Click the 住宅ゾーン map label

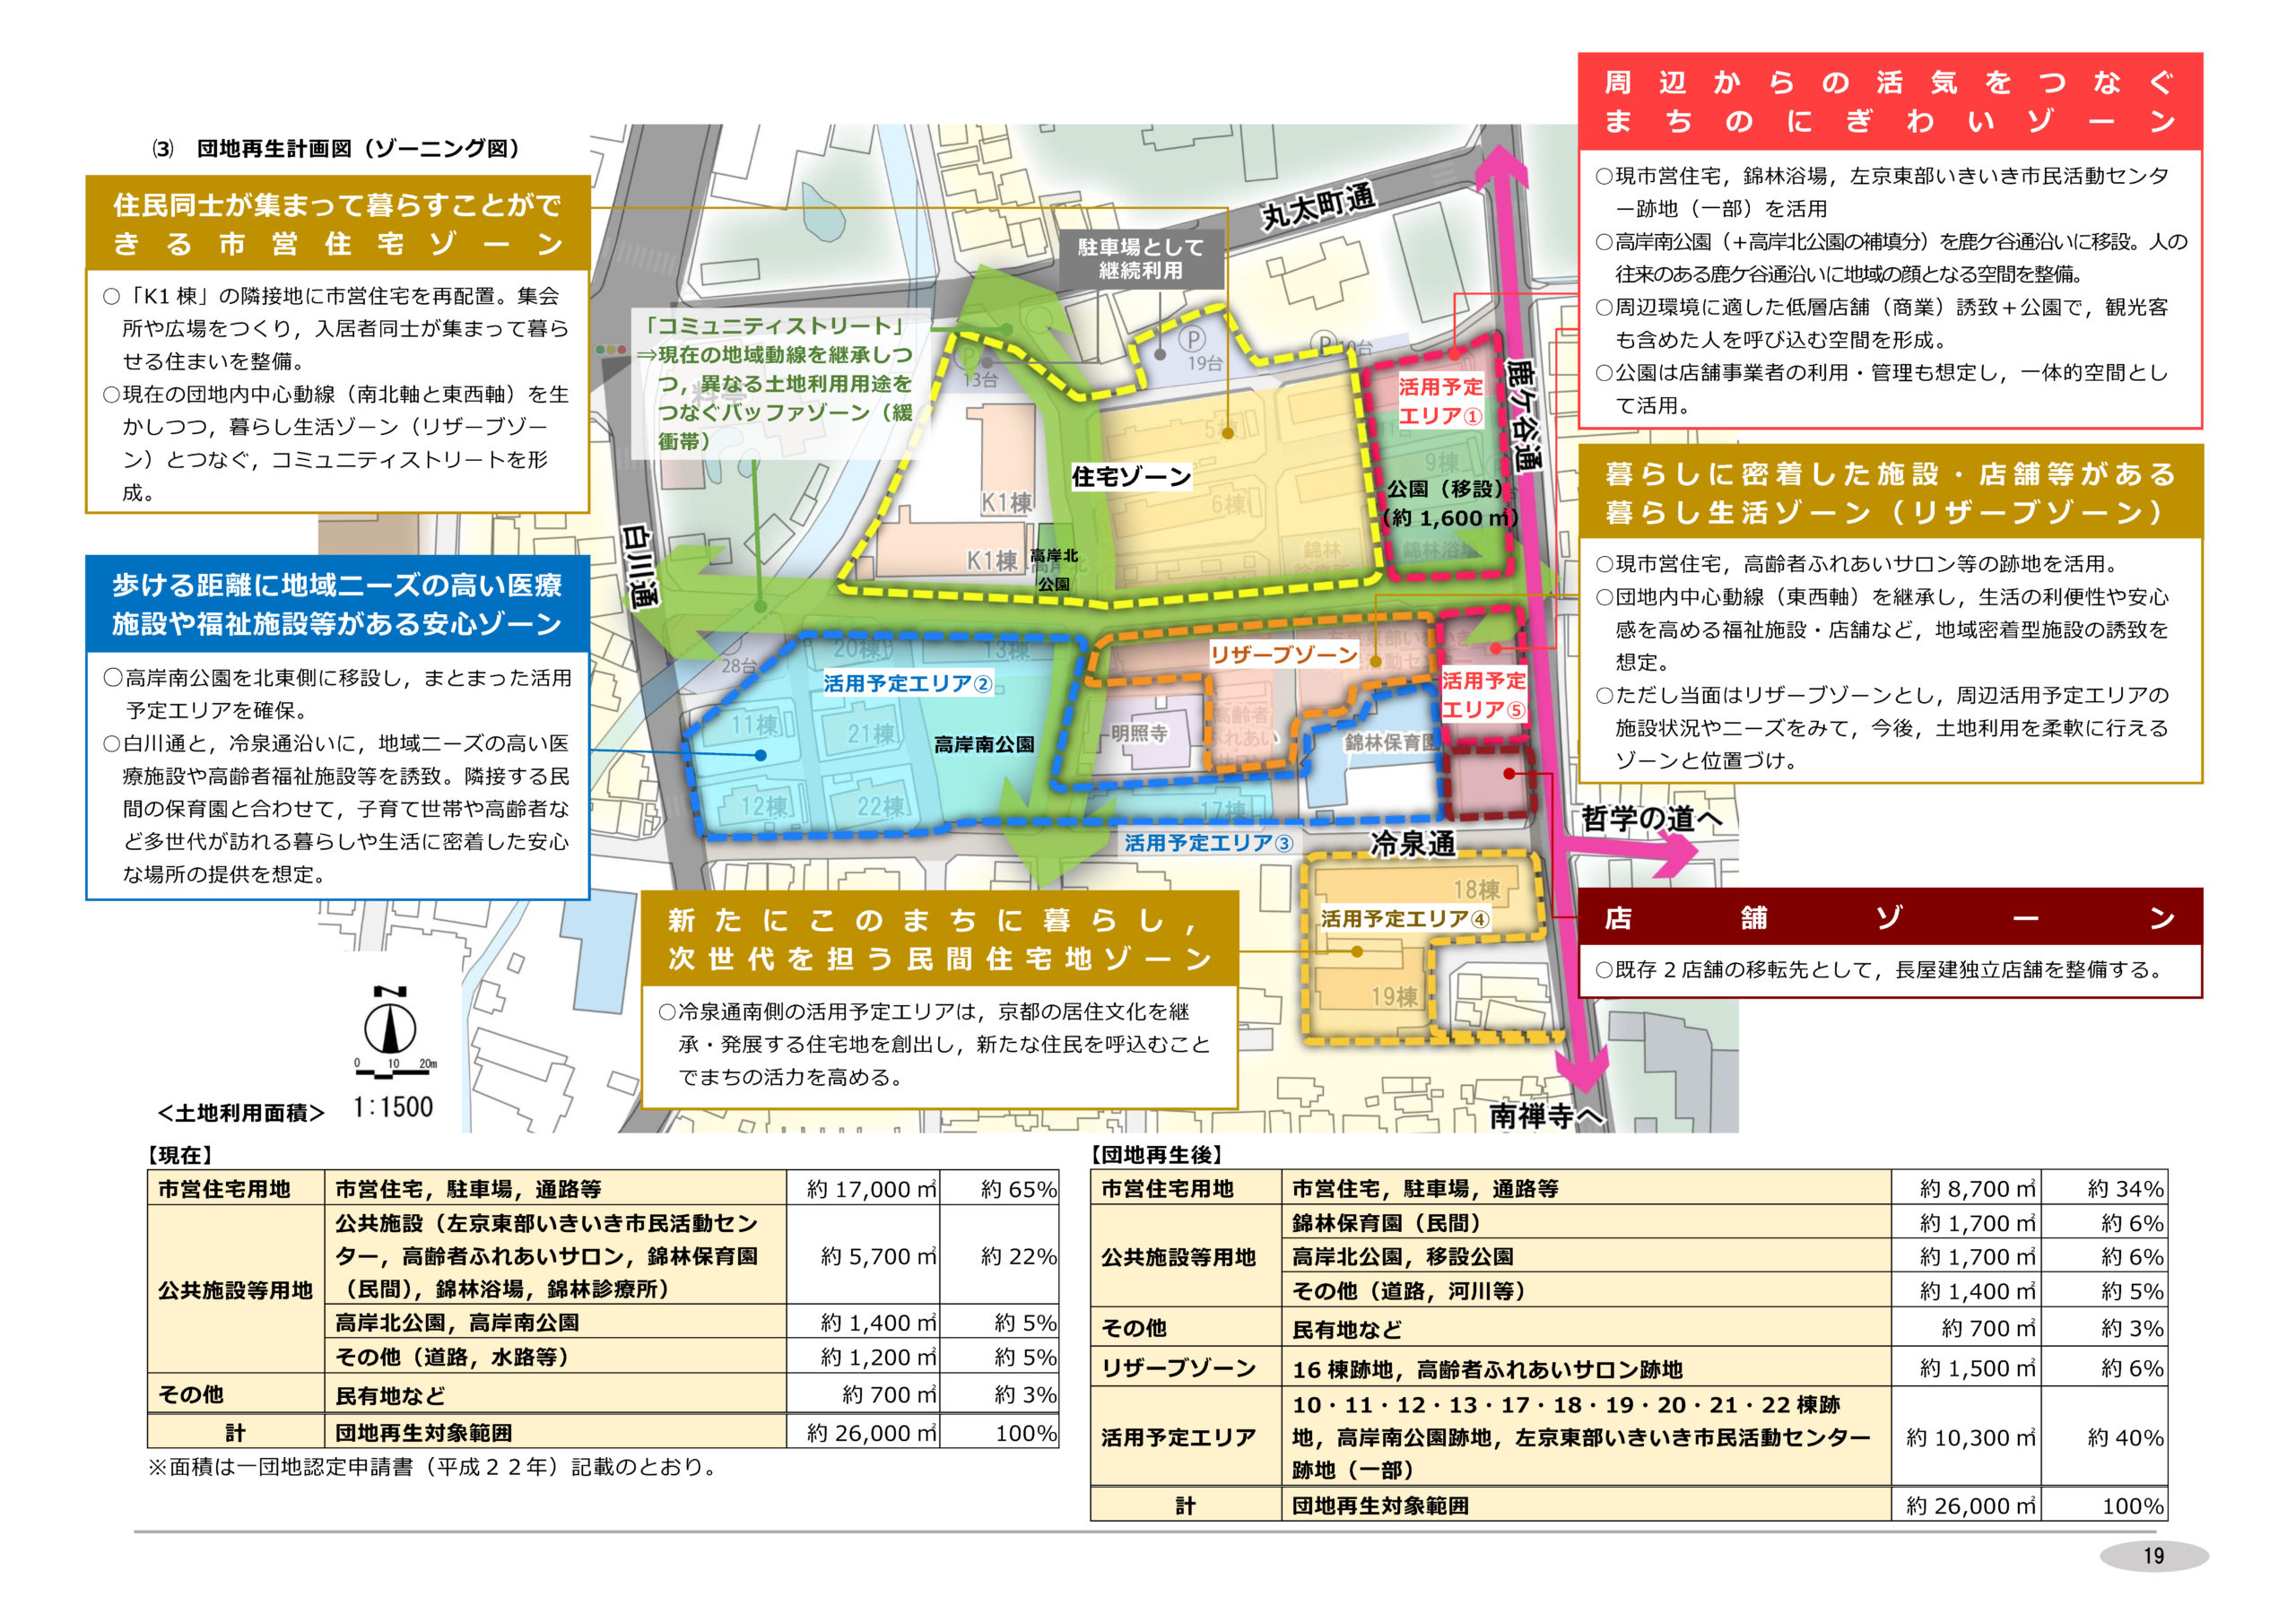point(1131,476)
